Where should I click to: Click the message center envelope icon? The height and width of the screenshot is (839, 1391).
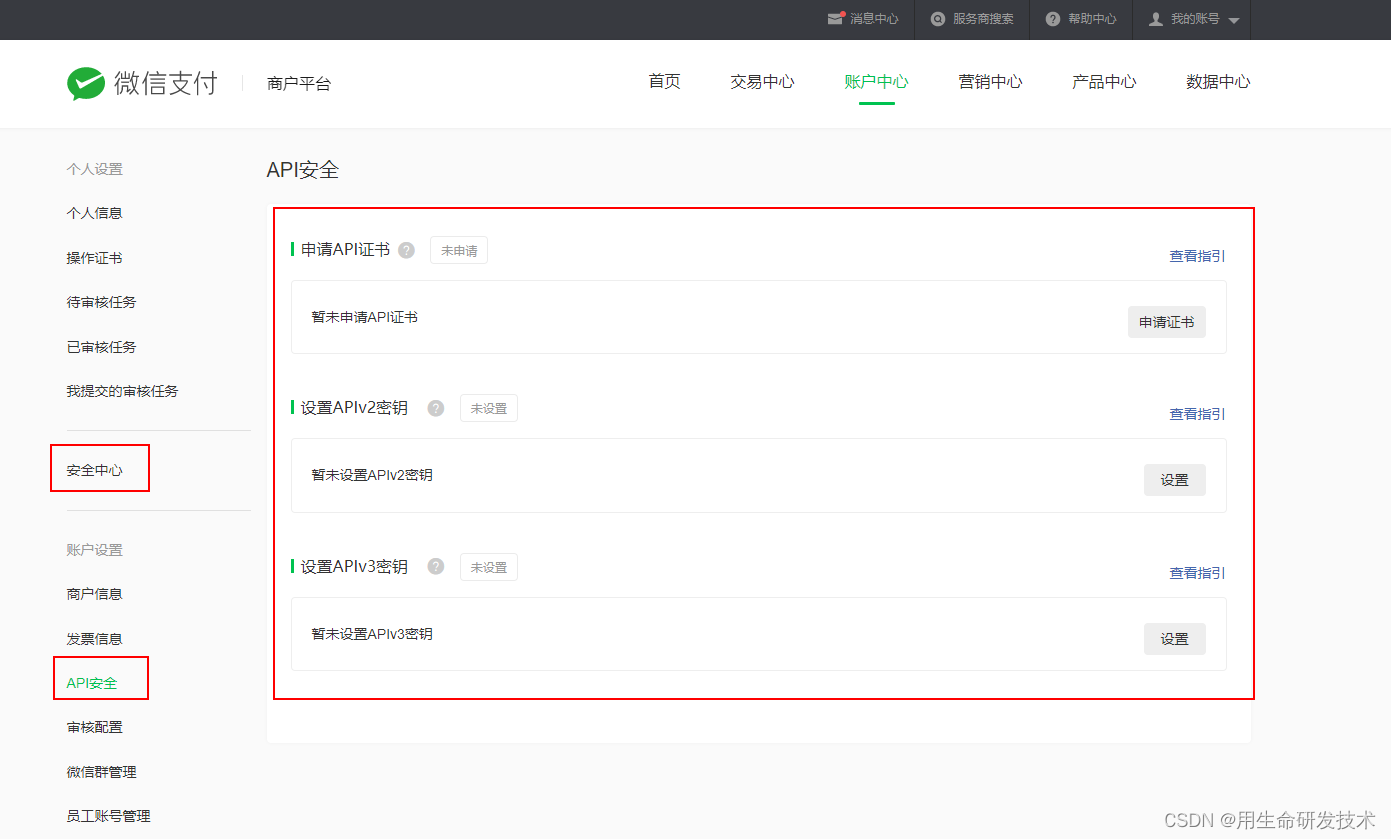[836, 19]
